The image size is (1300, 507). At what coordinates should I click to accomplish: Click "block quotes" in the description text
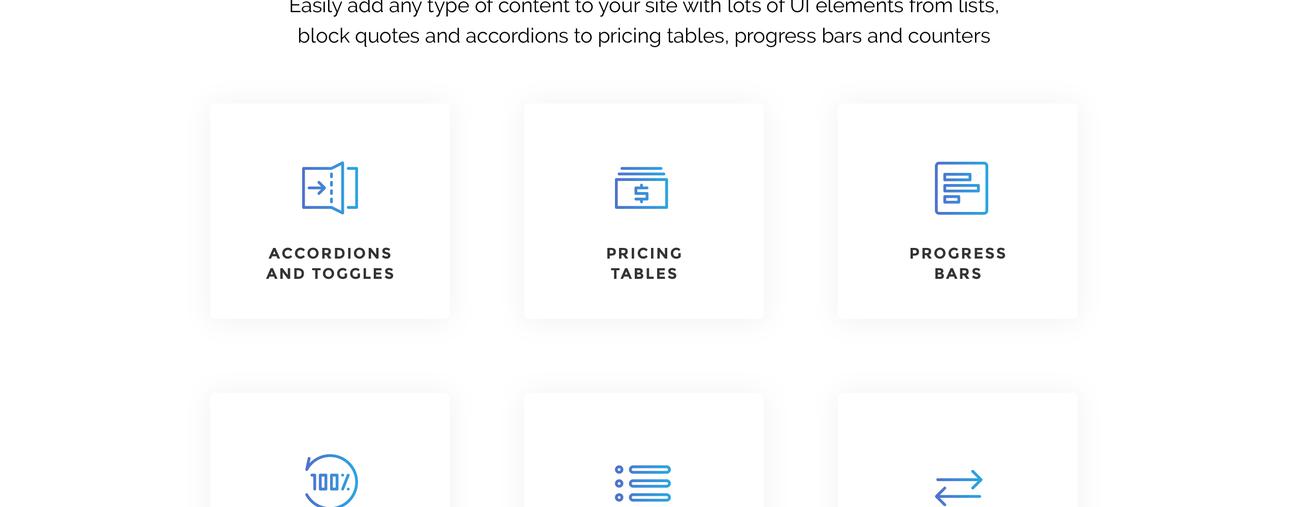[358, 37]
